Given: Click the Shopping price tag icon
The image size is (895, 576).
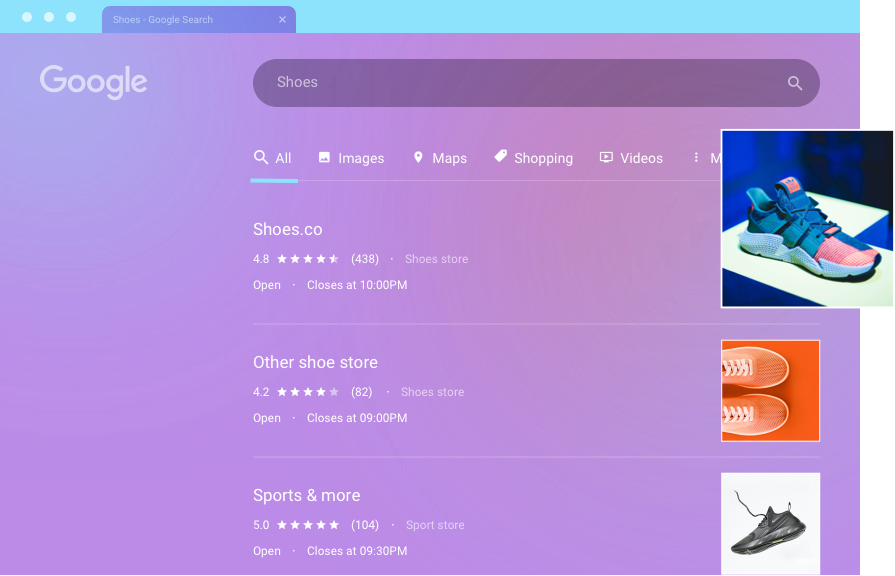Looking at the screenshot, I should (501, 156).
